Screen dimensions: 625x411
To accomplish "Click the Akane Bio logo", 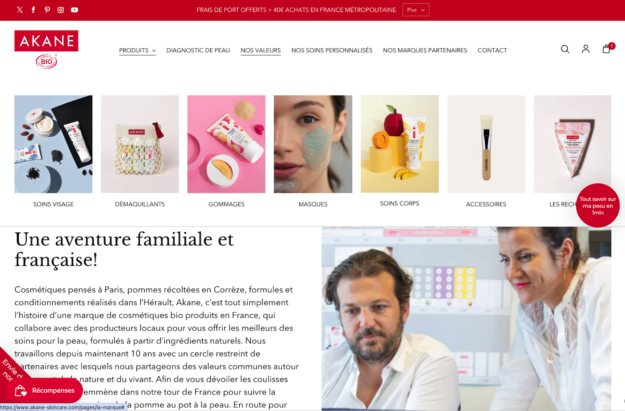I will coord(46,49).
